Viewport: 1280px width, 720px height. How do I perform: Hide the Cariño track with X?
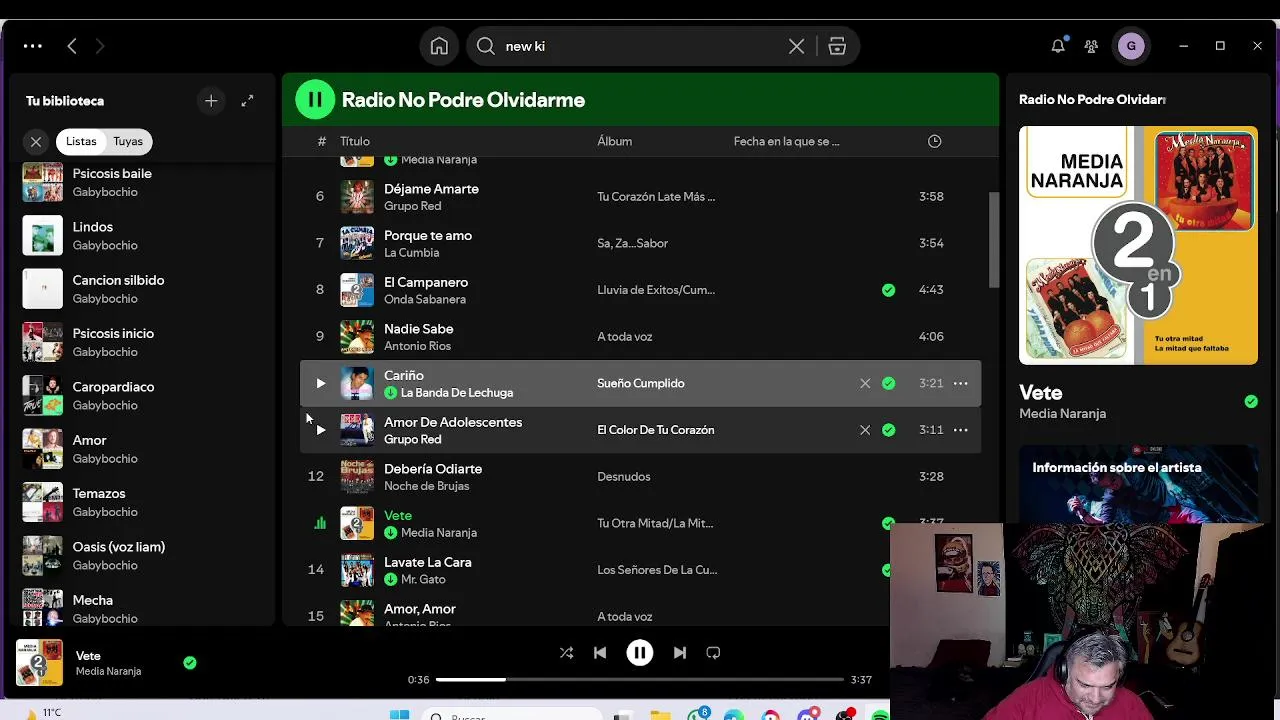(x=865, y=383)
